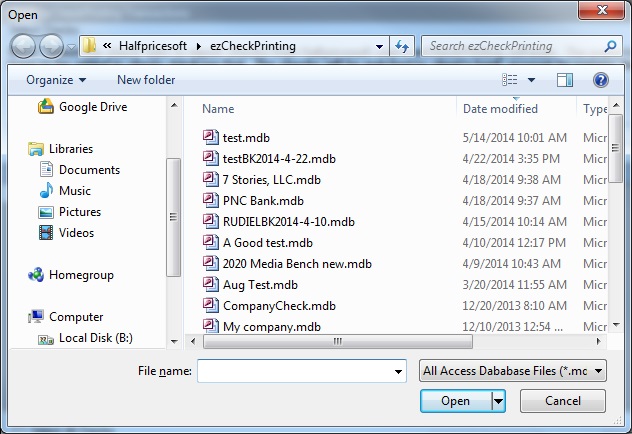632x434 pixels.
Task: Click the Change your view icon
Action: (510, 80)
